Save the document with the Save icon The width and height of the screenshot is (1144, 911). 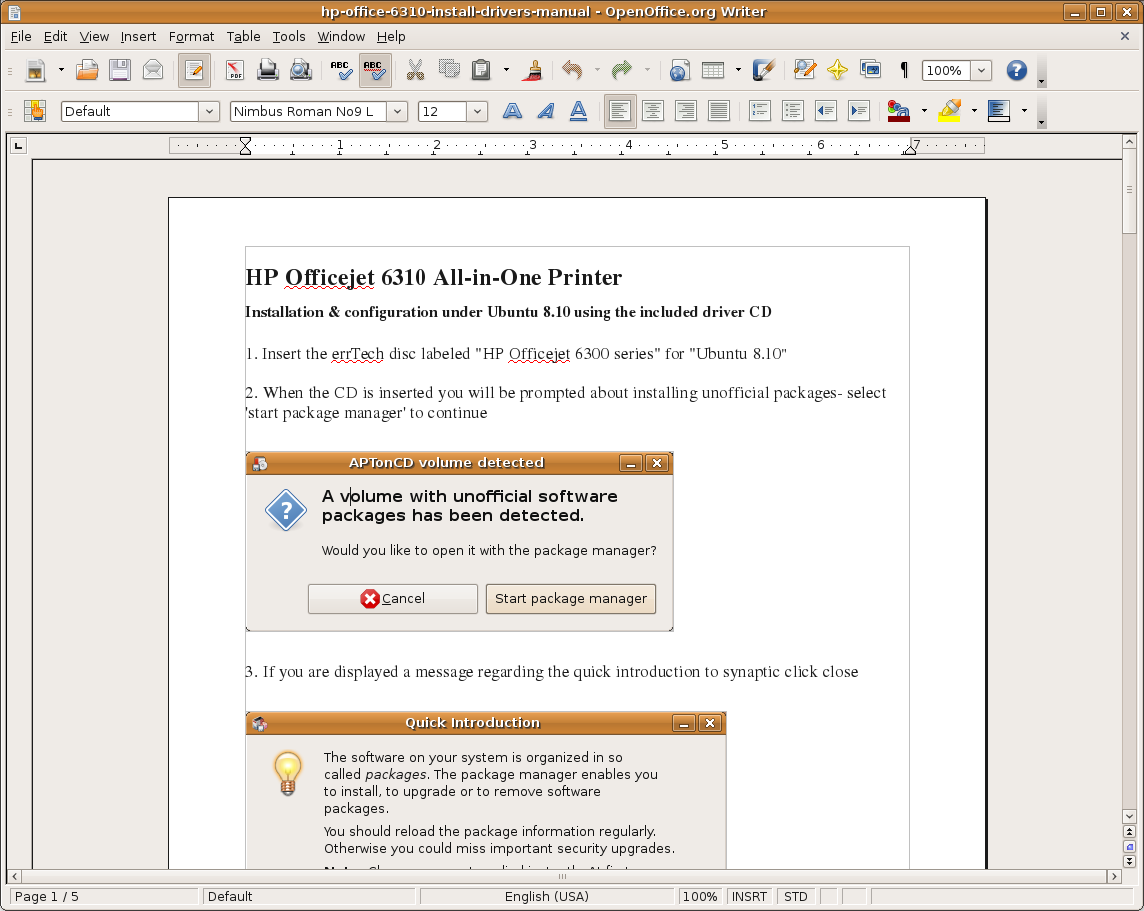click(x=120, y=71)
